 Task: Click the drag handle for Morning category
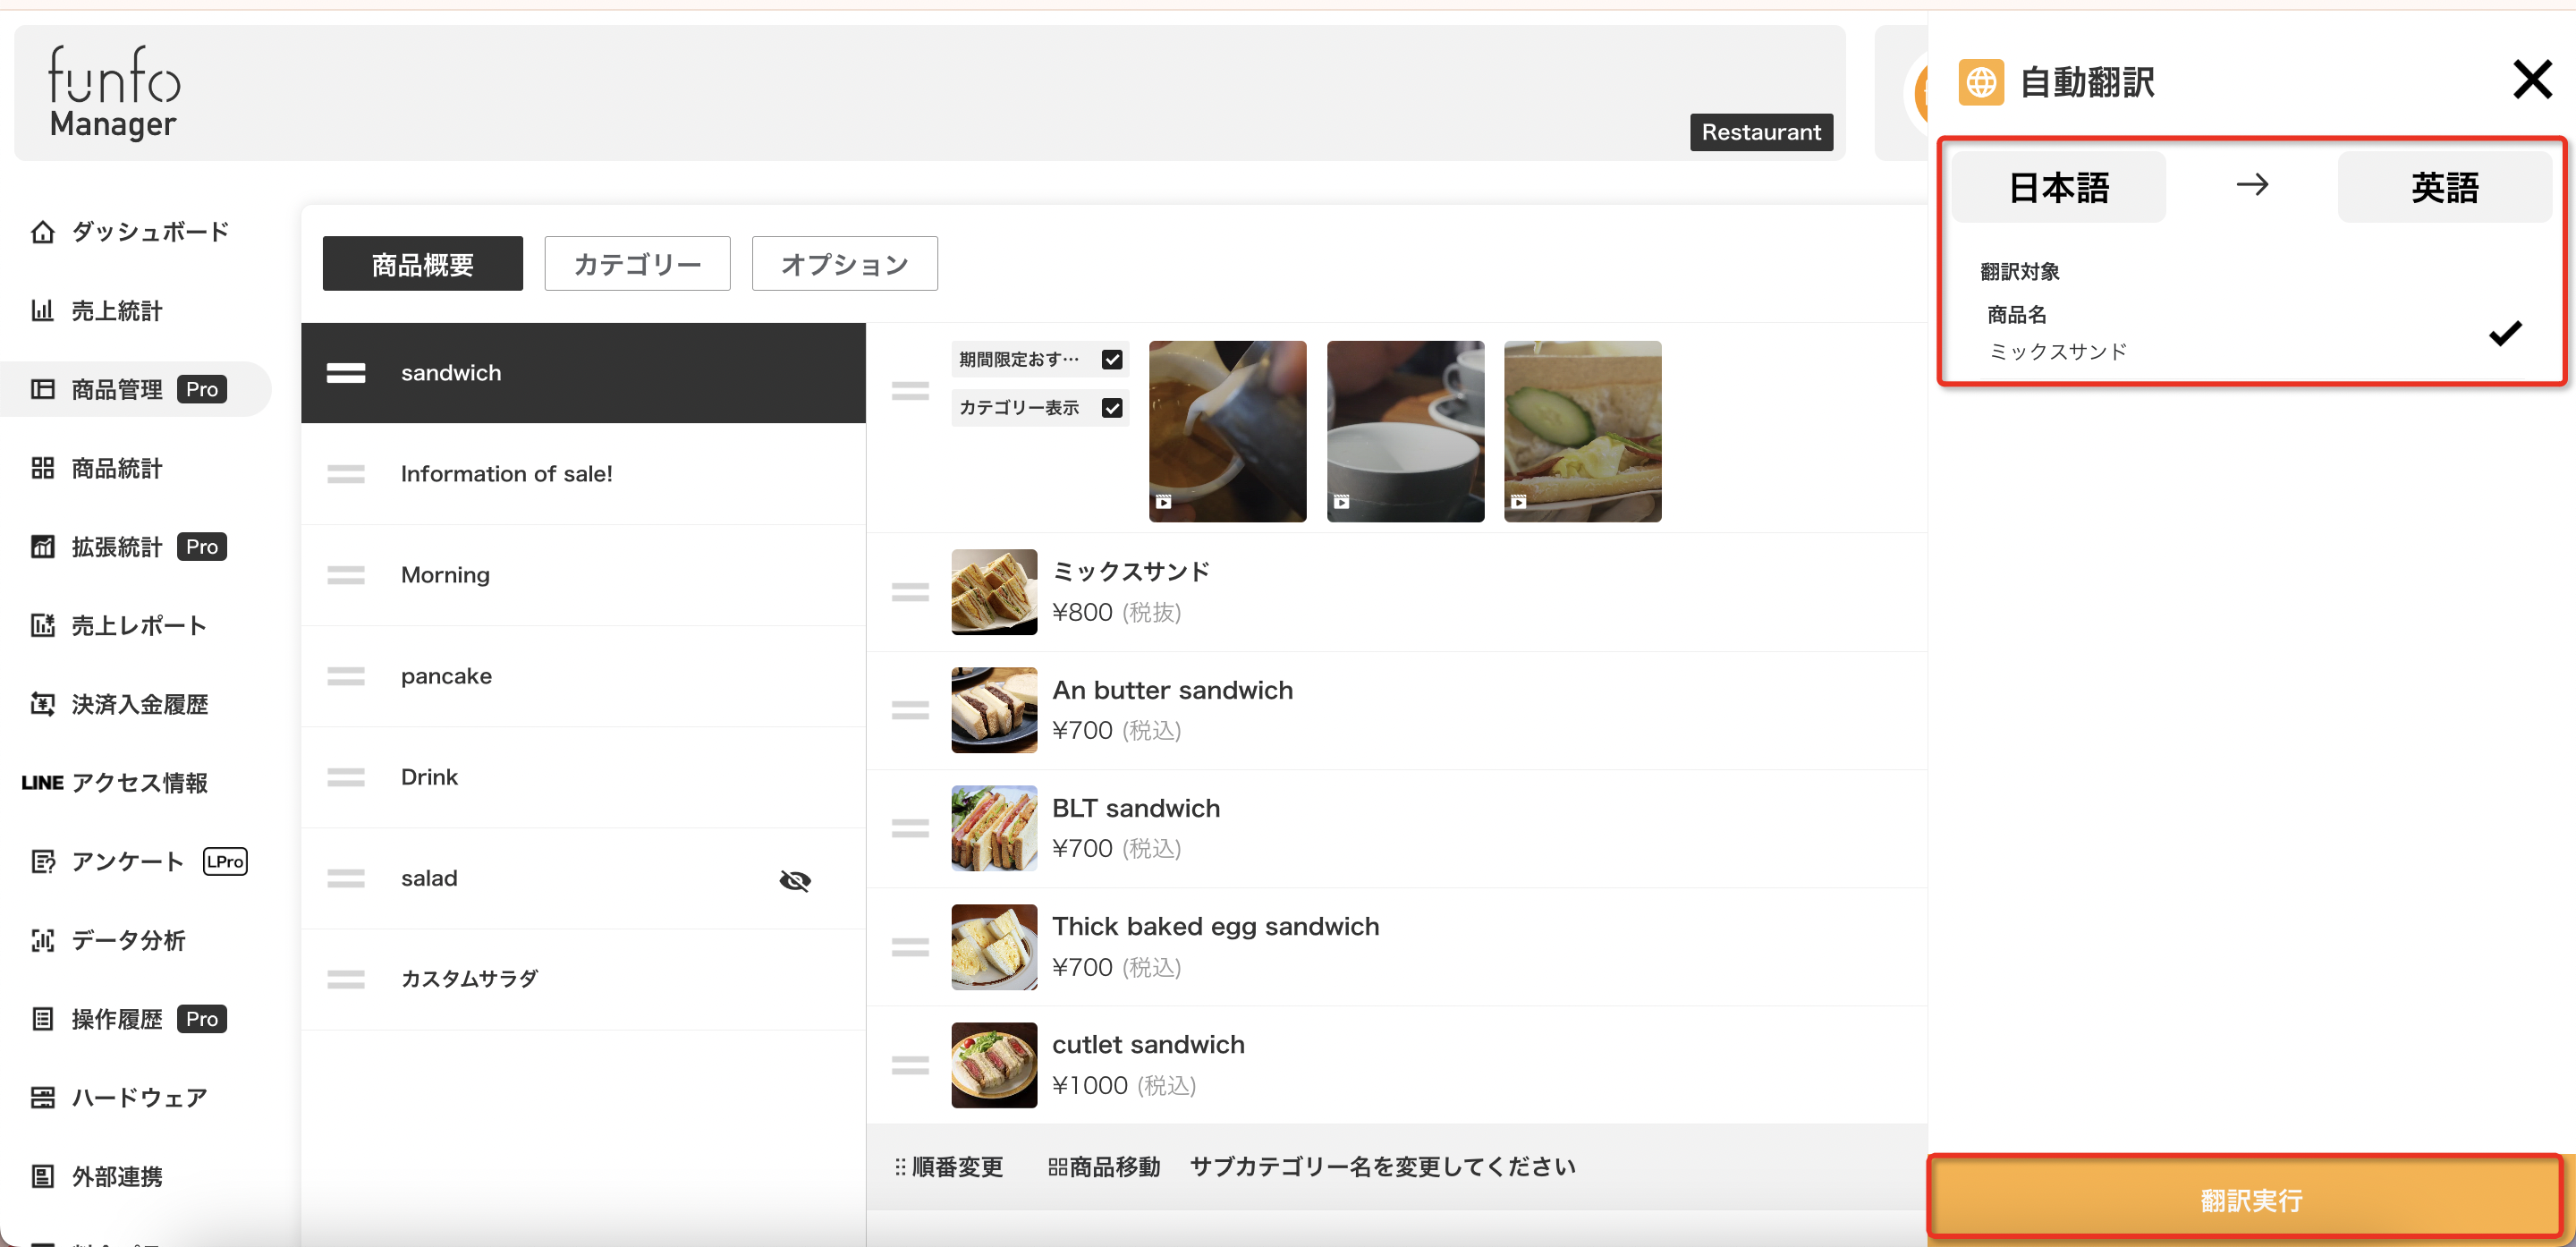(x=346, y=575)
